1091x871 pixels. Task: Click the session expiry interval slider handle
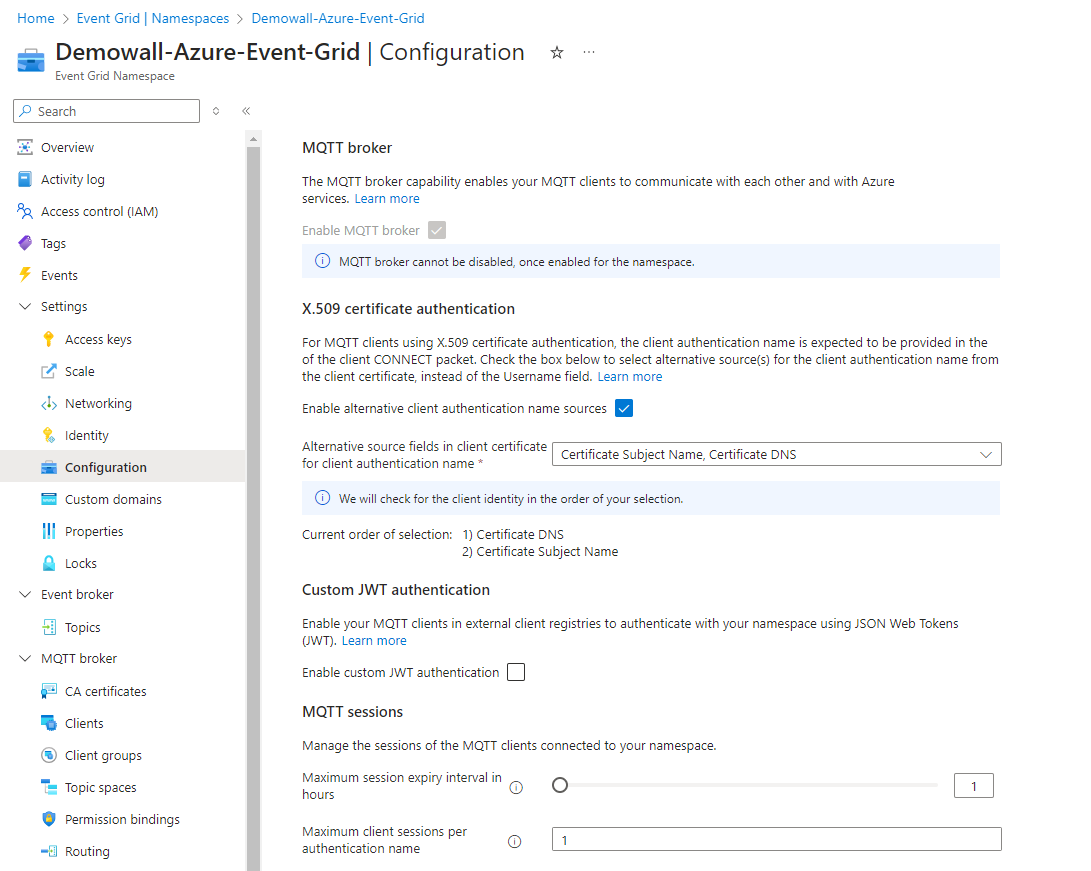click(559, 785)
